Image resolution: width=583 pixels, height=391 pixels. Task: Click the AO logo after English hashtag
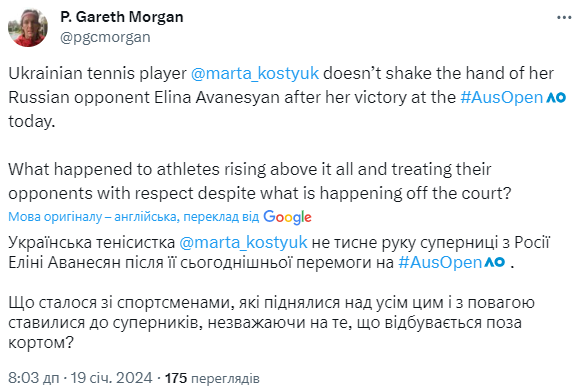556,98
